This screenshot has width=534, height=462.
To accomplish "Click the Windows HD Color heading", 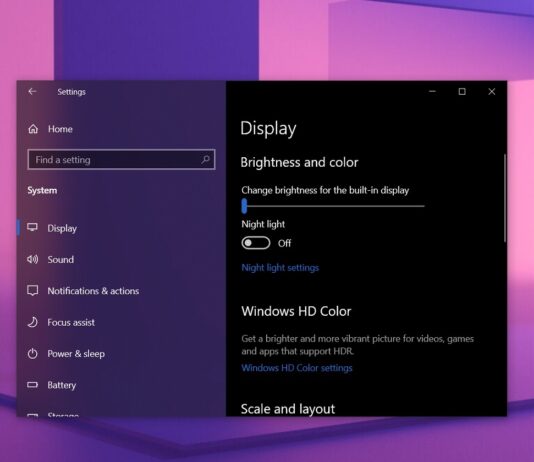I will coord(296,311).
